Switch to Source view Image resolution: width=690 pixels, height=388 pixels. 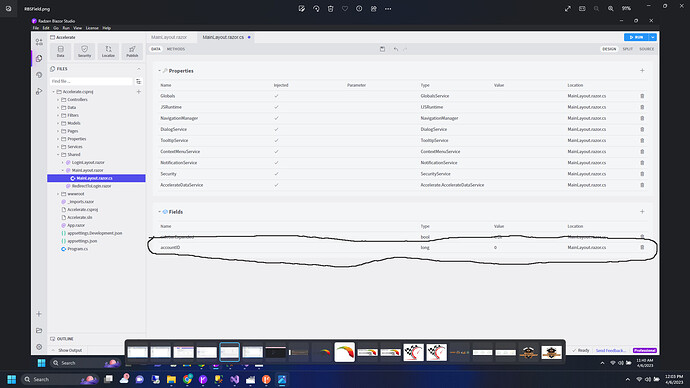[646, 49]
